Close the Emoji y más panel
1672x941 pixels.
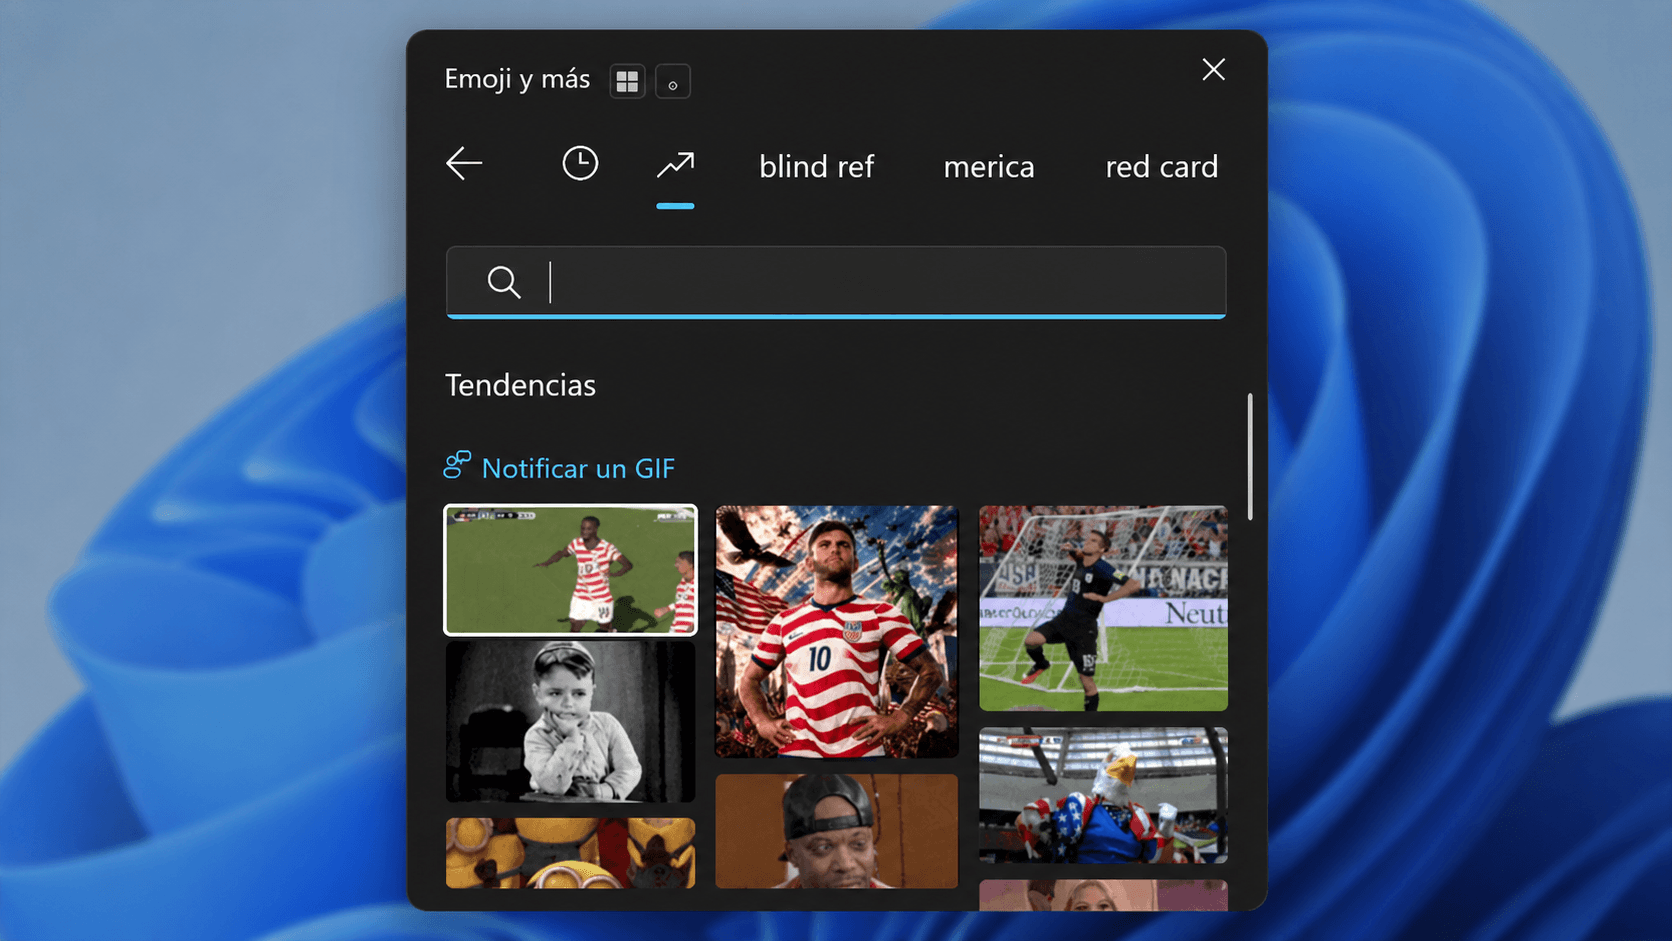click(x=1213, y=69)
